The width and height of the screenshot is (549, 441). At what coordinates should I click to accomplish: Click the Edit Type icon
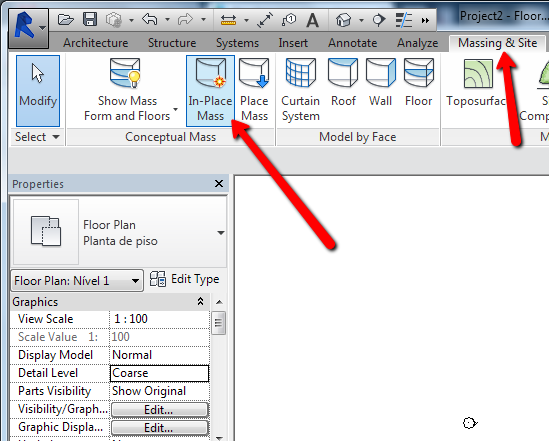158,279
